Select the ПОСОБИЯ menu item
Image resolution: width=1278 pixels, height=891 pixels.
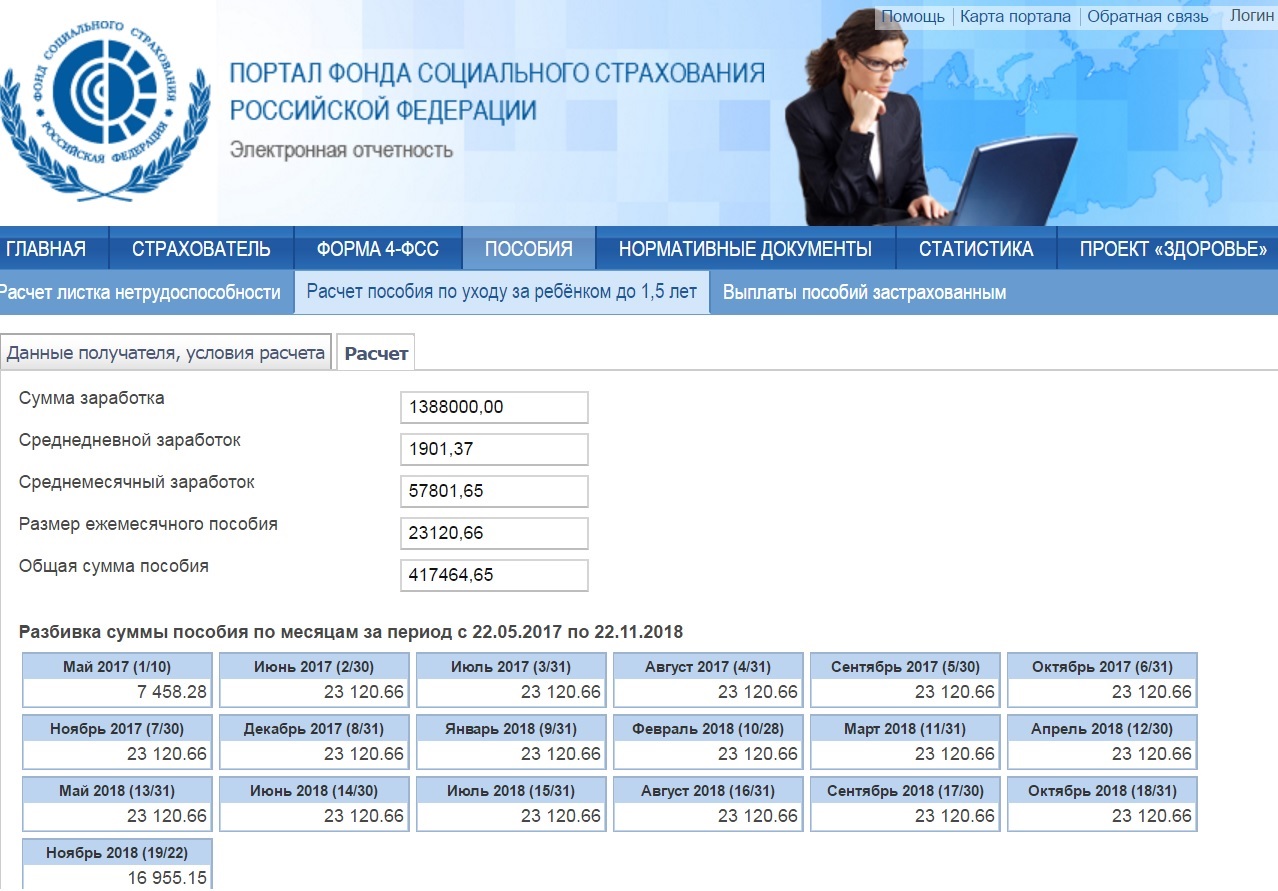tap(528, 249)
